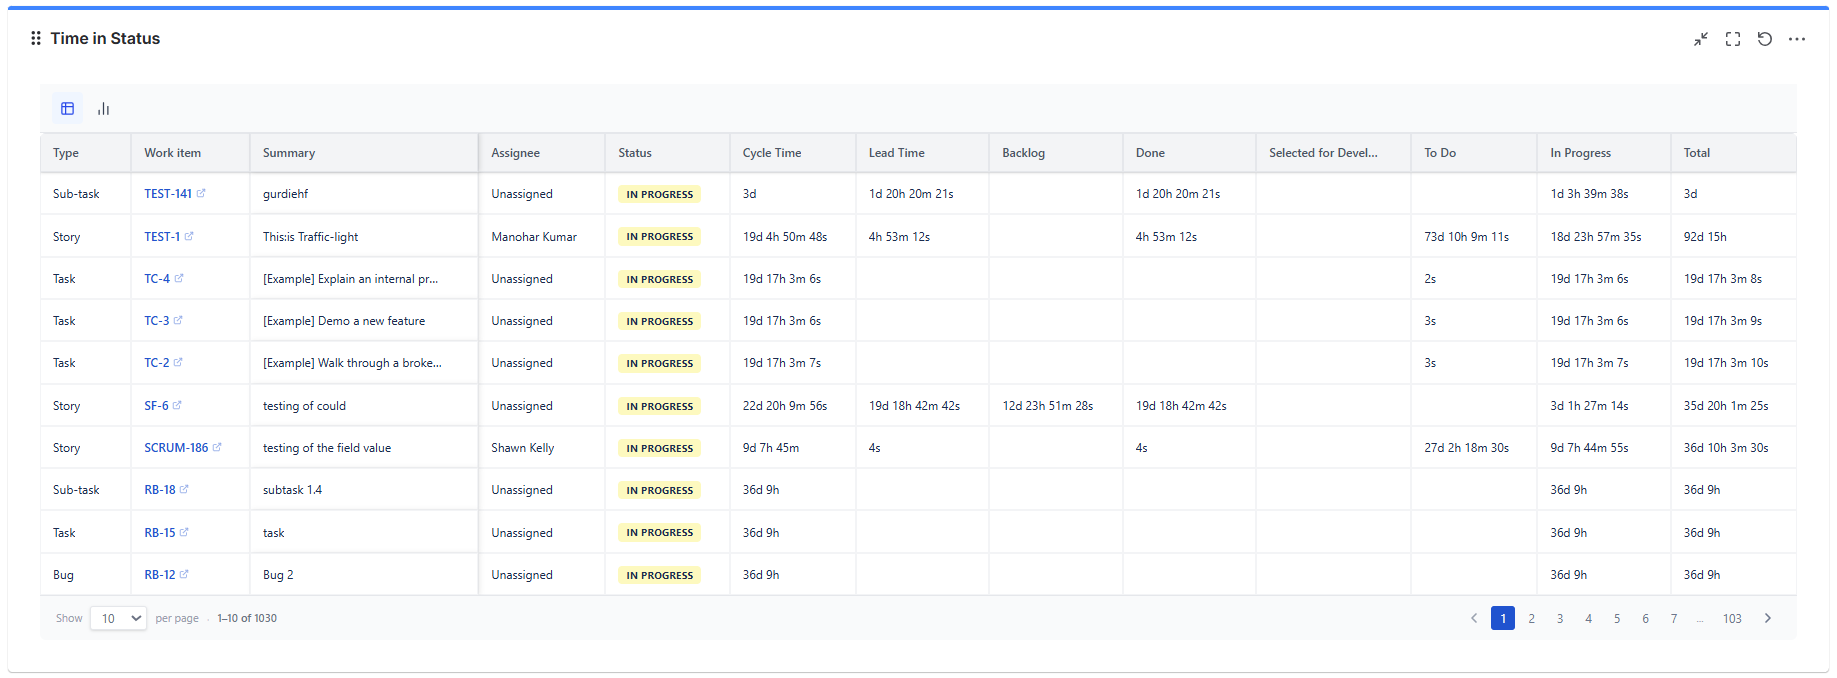Open external link icon next to TC-3
Image resolution: width=1837 pixels, height=678 pixels.
click(x=178, y=320)
